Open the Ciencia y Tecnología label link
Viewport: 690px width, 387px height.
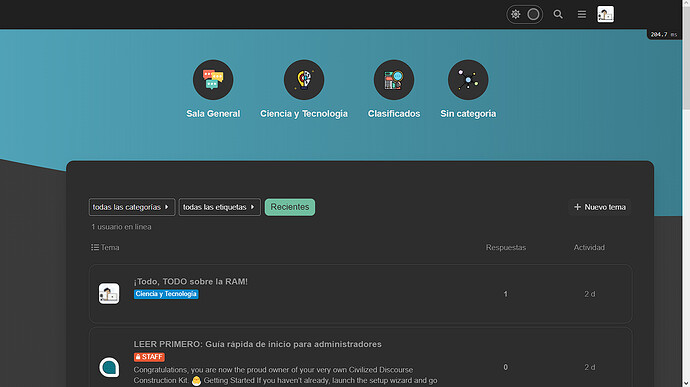click(x=304, y=114)
